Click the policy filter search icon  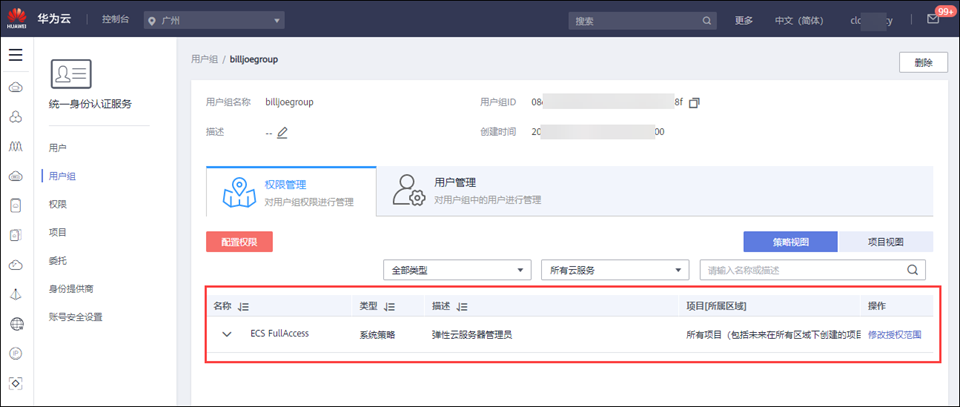912,270
